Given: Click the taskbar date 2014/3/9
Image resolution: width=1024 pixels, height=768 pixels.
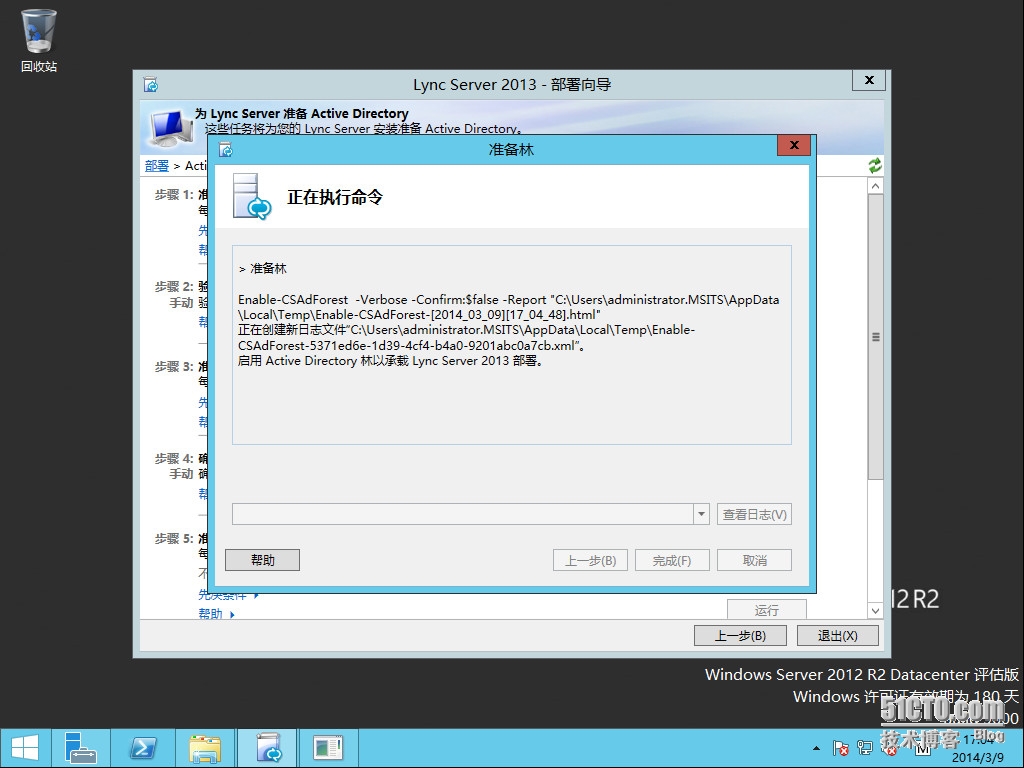Looking at the screenshot, I should click(978, 758).
